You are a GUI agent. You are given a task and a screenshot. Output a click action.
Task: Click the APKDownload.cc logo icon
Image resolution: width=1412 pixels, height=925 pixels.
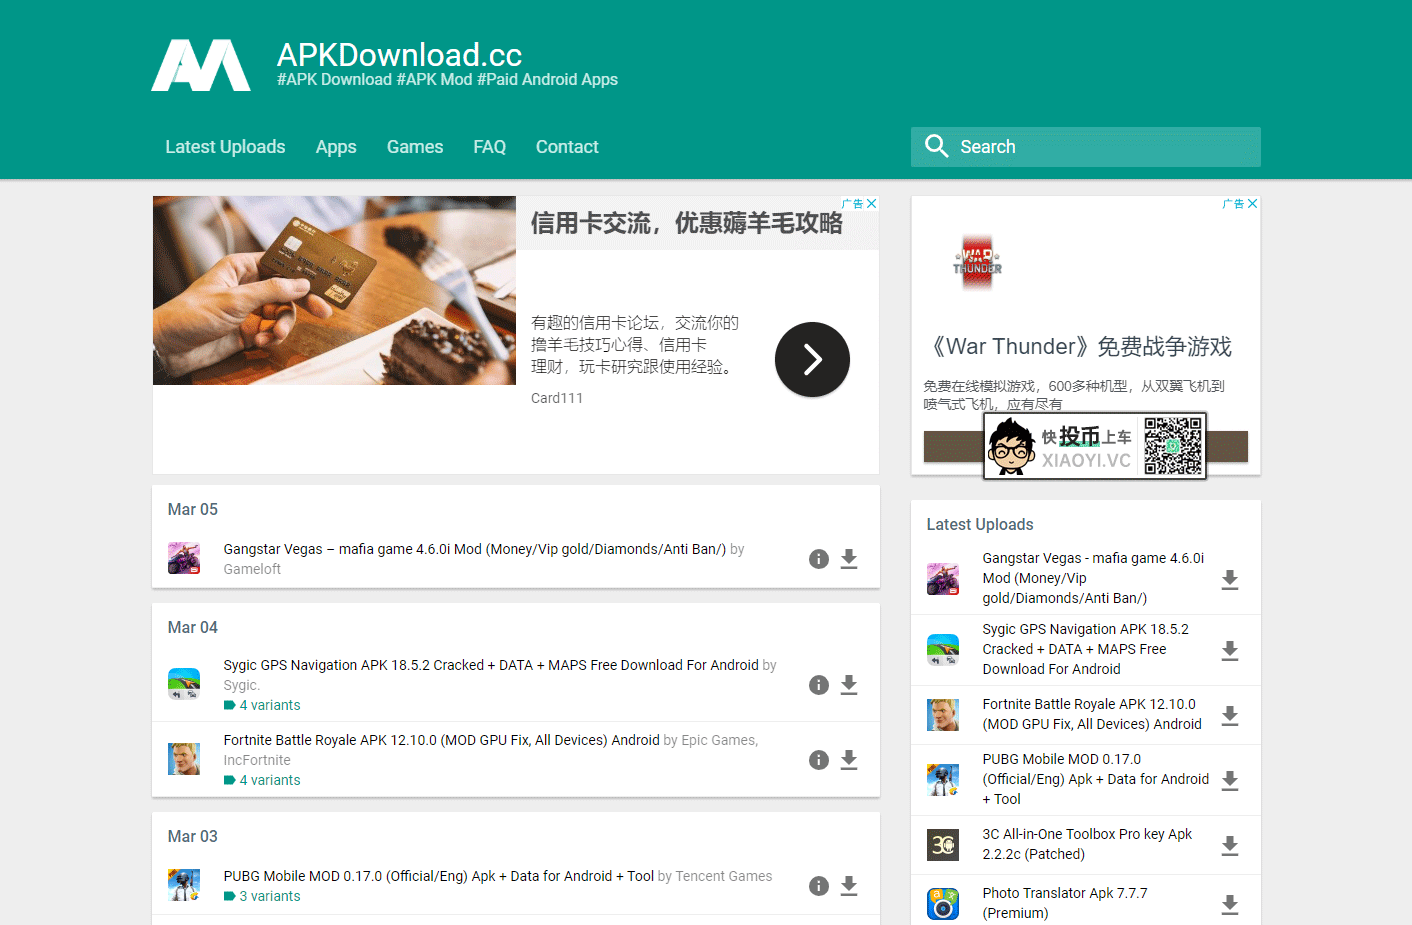[x=201, y=65]
